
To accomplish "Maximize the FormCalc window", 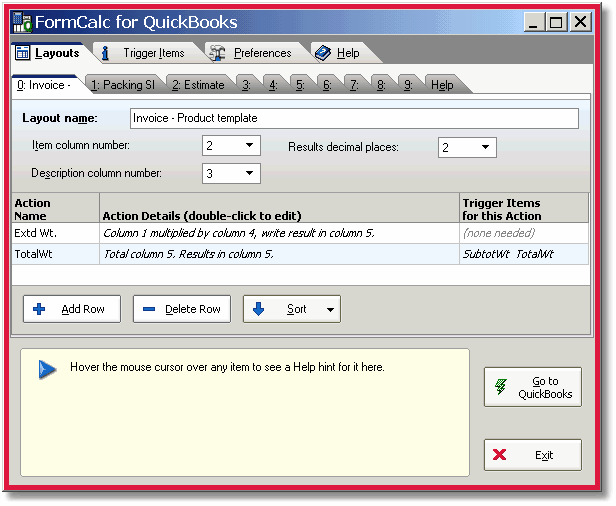I will pyautogui.click(x=556, y=22).
